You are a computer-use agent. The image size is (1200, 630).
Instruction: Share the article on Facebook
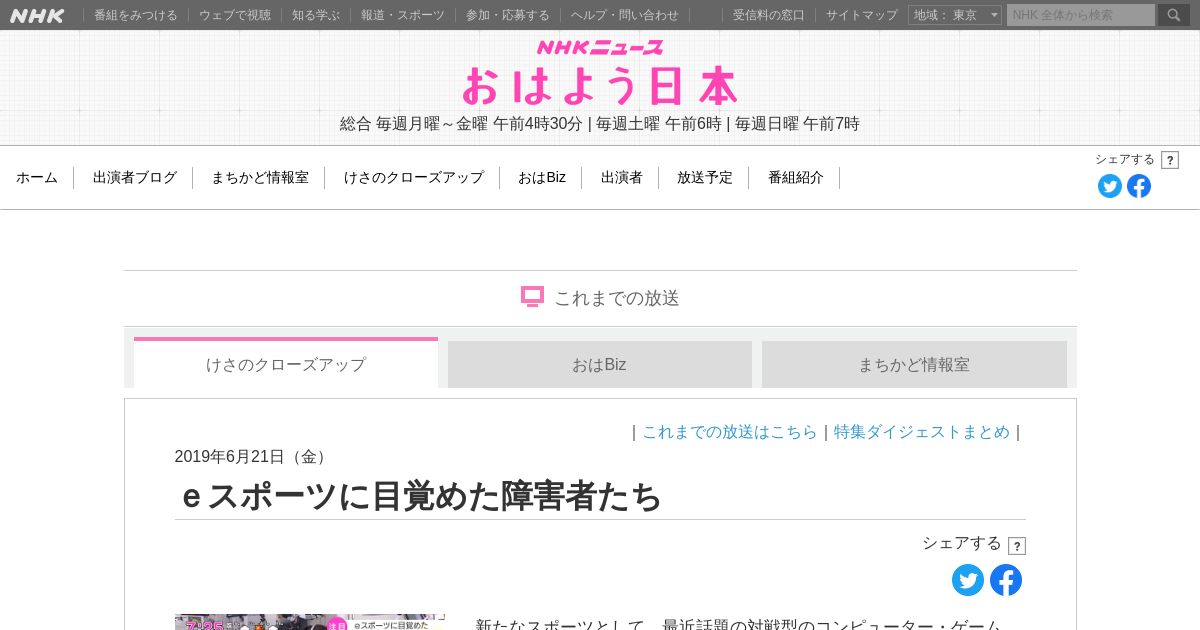(x=1006, y=580)
